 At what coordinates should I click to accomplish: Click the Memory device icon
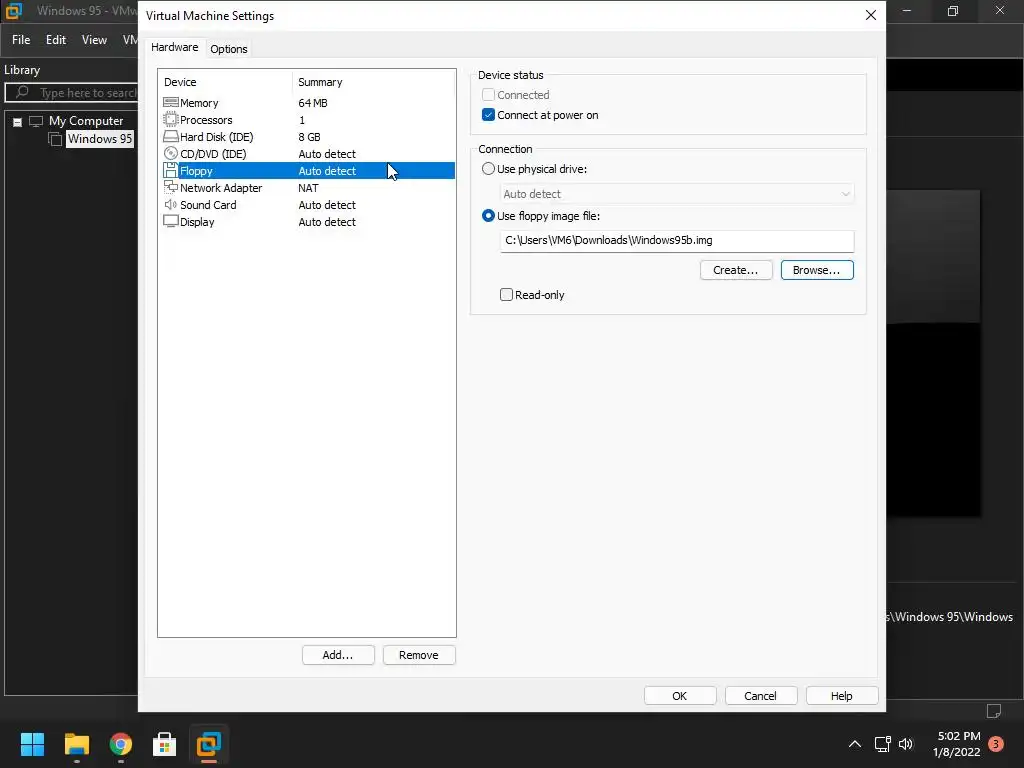point(170,103)
